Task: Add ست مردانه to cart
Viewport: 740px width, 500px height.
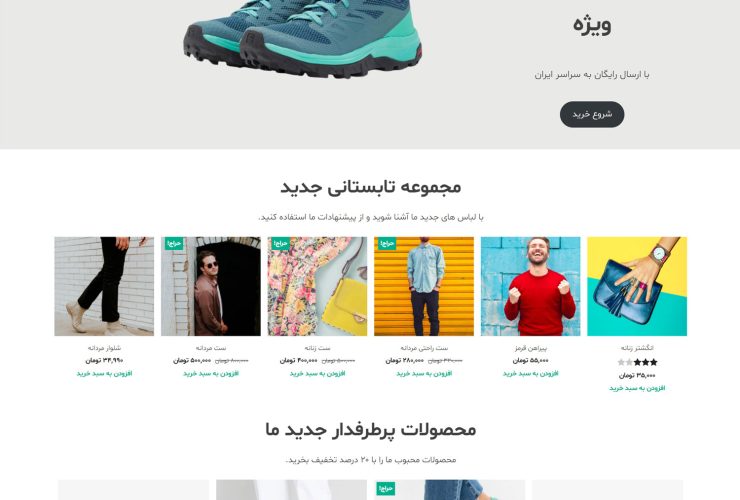Action: click(210, 373)
